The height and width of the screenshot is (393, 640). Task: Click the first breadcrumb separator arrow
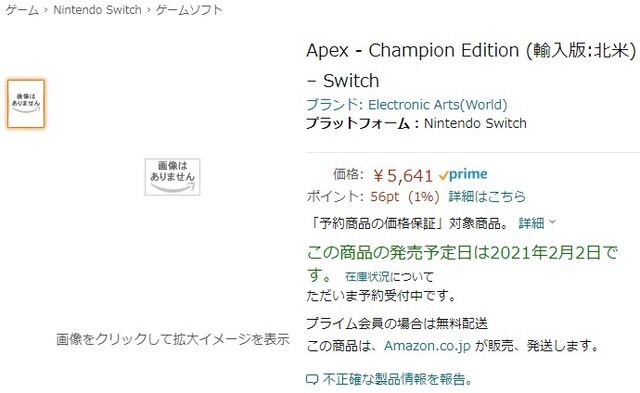(46, 10)
